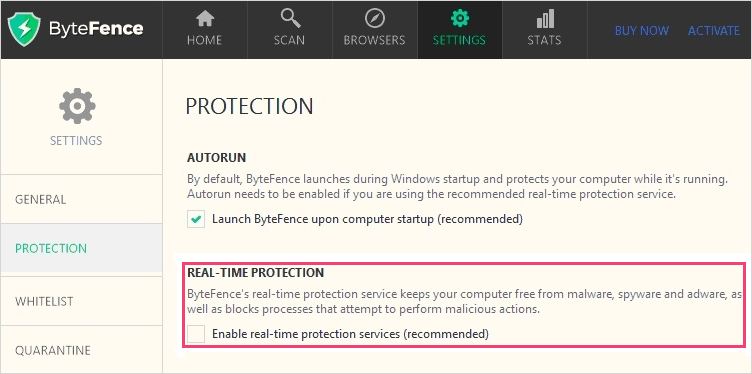Click the ACTIVATE link
This screenshot has height=374, width=752.
(714, 31)
